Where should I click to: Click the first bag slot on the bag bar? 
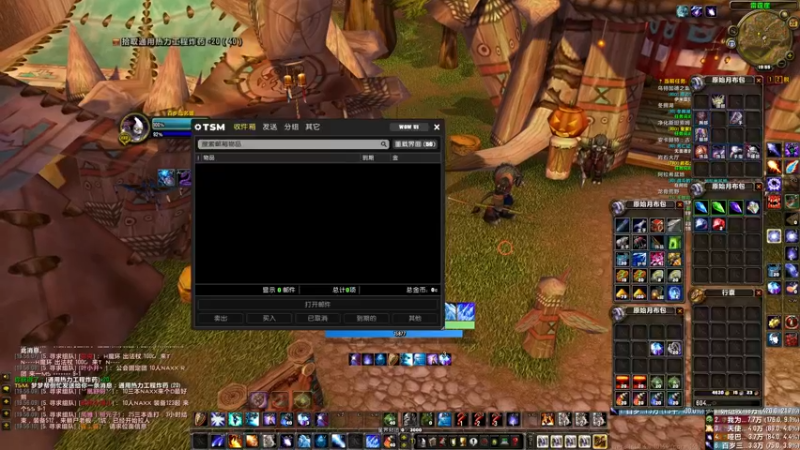(x=543, y=441)
